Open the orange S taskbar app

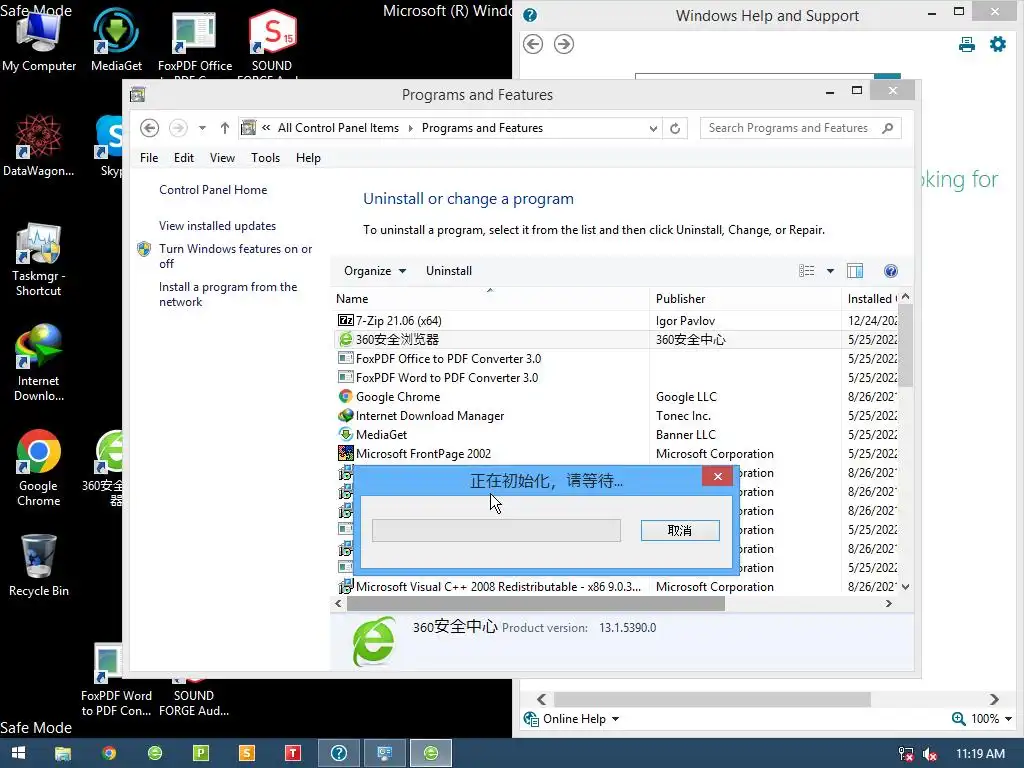(246, 753)
